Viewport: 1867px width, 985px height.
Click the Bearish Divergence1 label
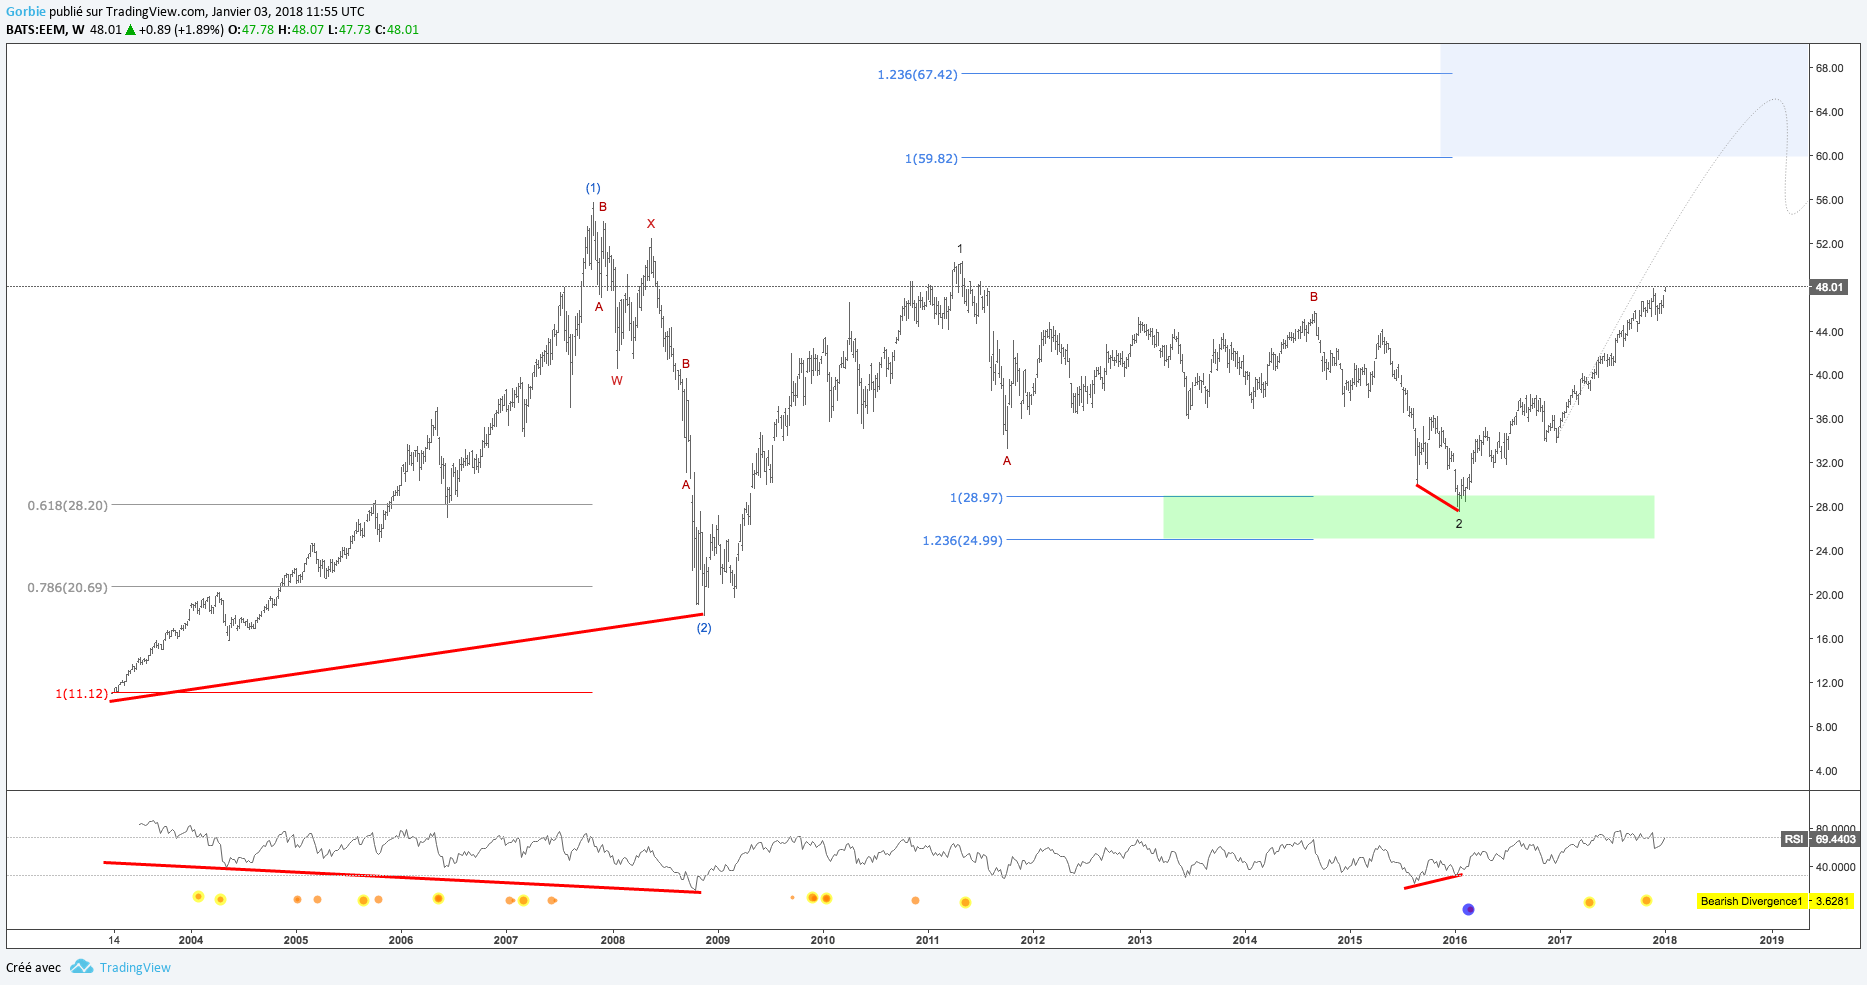(x=1751, y=901)
